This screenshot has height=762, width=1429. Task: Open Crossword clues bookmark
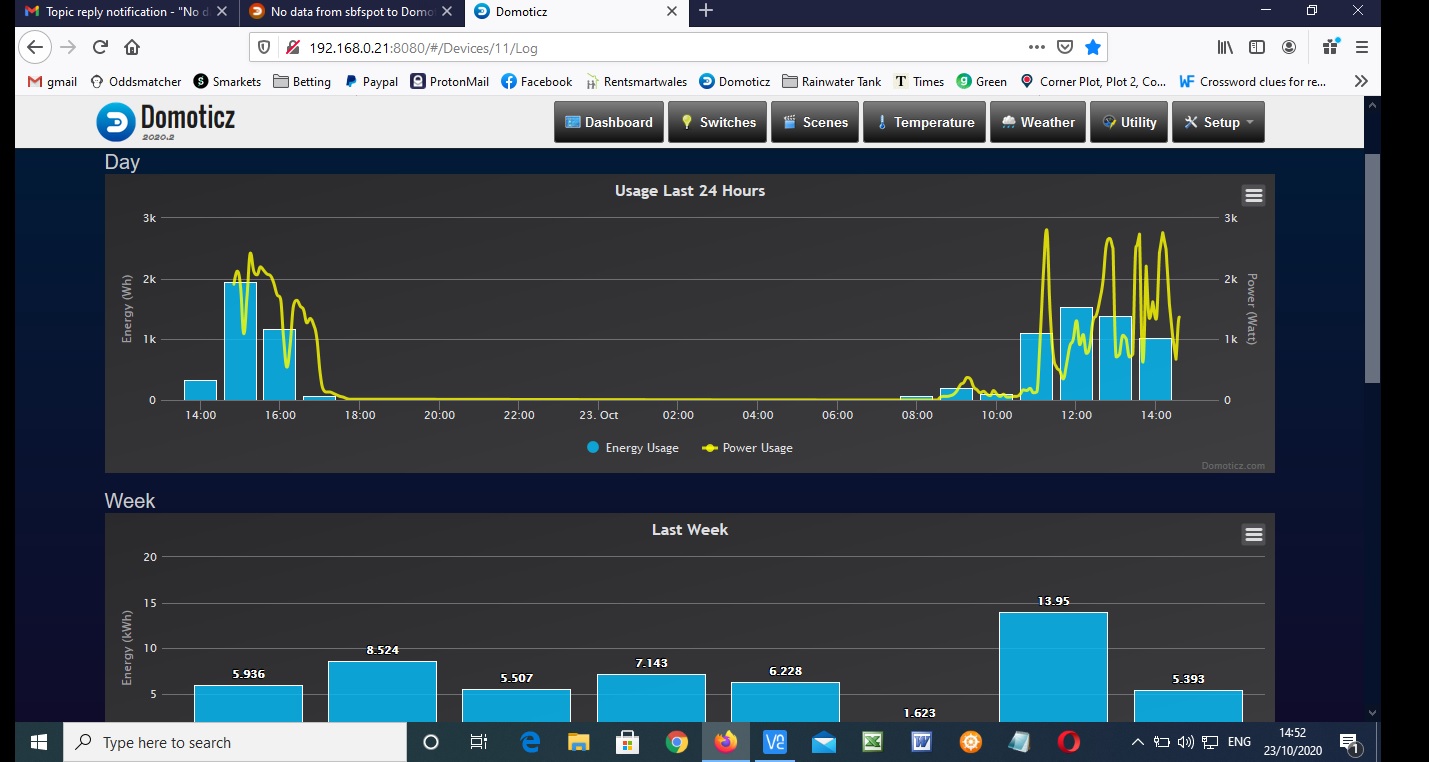[x=1254, y=82]
